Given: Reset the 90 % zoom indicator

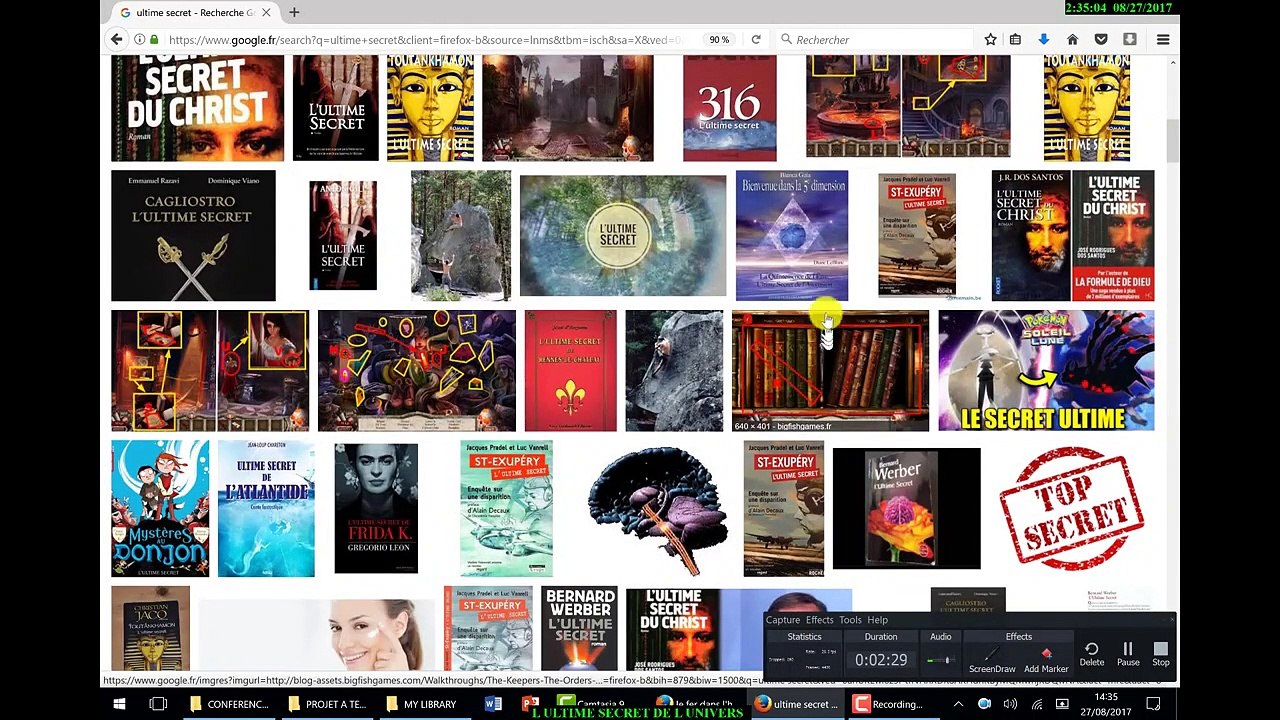Looking at the screenshot, I should 719,39.
